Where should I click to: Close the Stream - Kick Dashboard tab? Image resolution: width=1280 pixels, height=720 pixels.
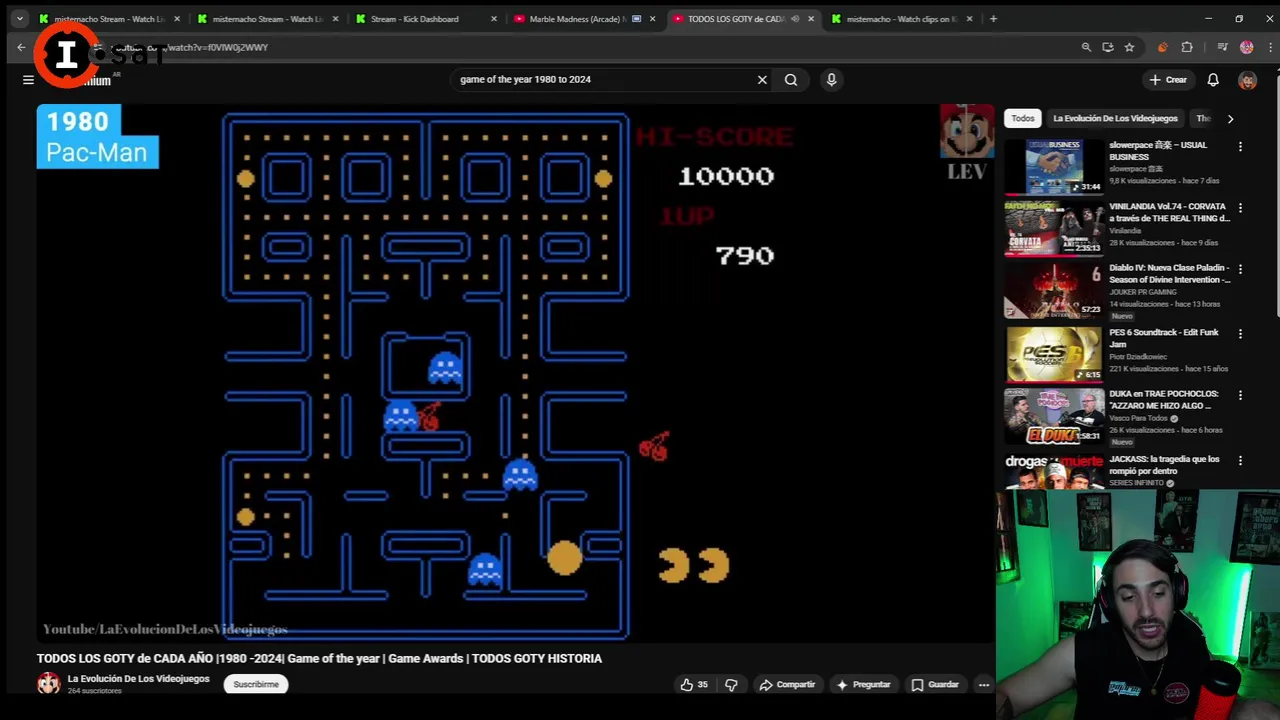(493, 19)
